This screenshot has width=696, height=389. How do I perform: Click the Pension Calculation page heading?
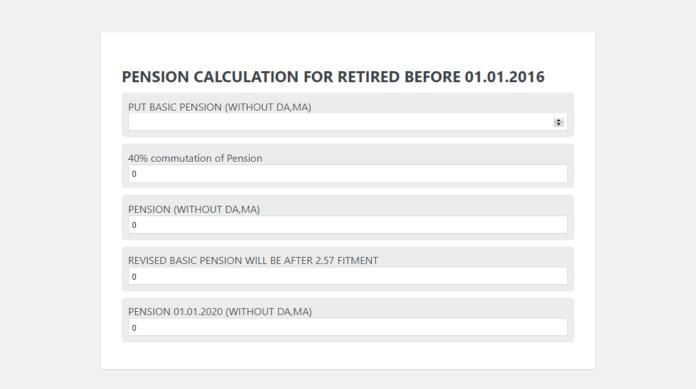[x=333, y=77]
